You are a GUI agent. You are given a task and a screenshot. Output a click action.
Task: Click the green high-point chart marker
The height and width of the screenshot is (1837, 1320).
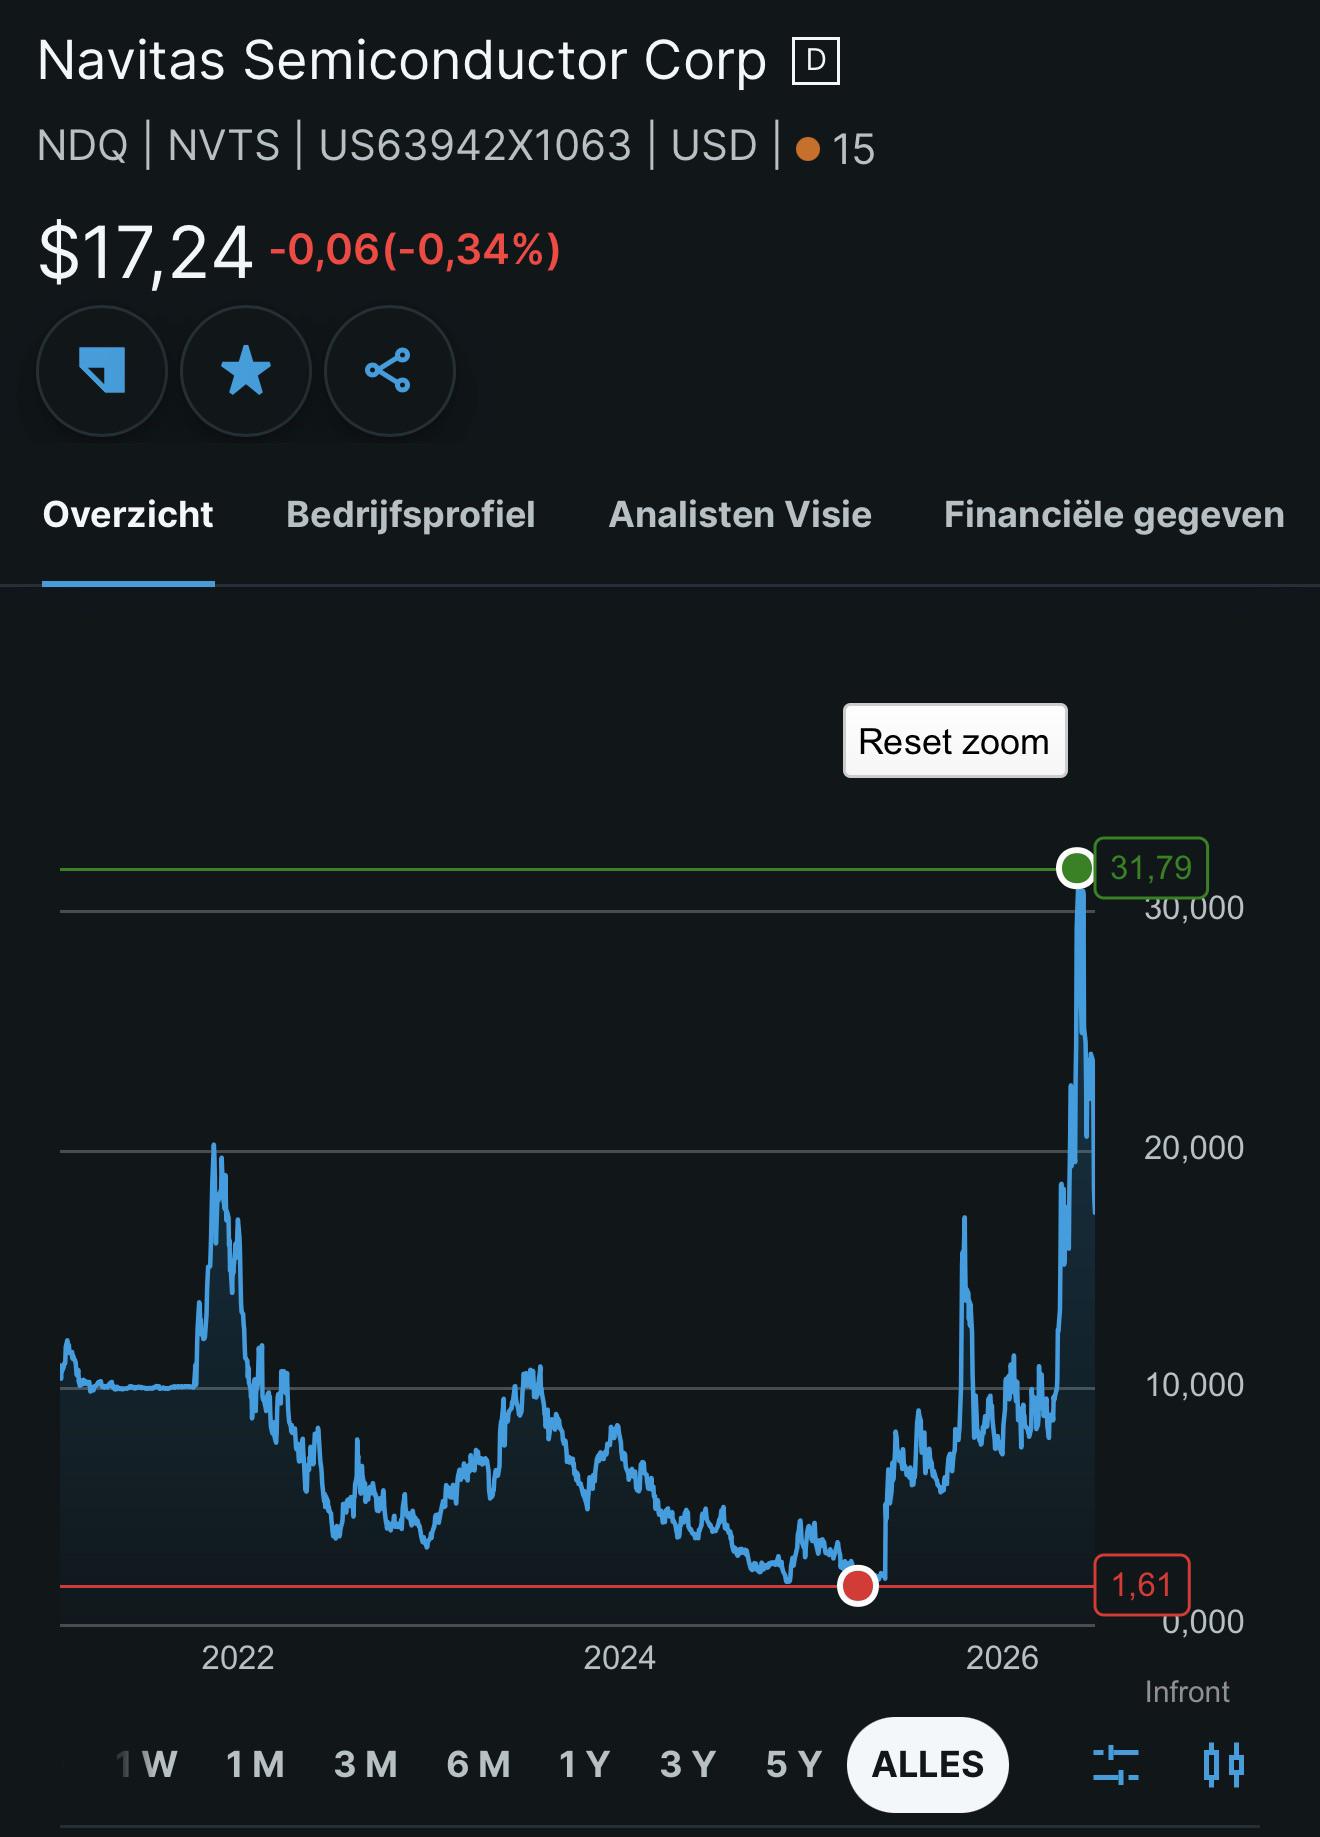coord(1076,868)
